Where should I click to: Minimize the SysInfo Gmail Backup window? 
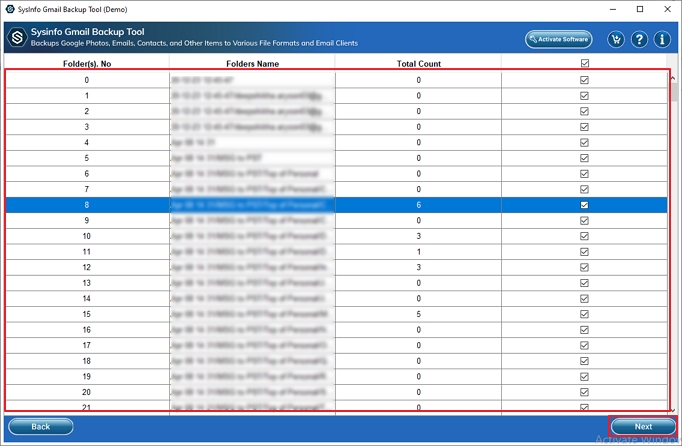(613, 9)
